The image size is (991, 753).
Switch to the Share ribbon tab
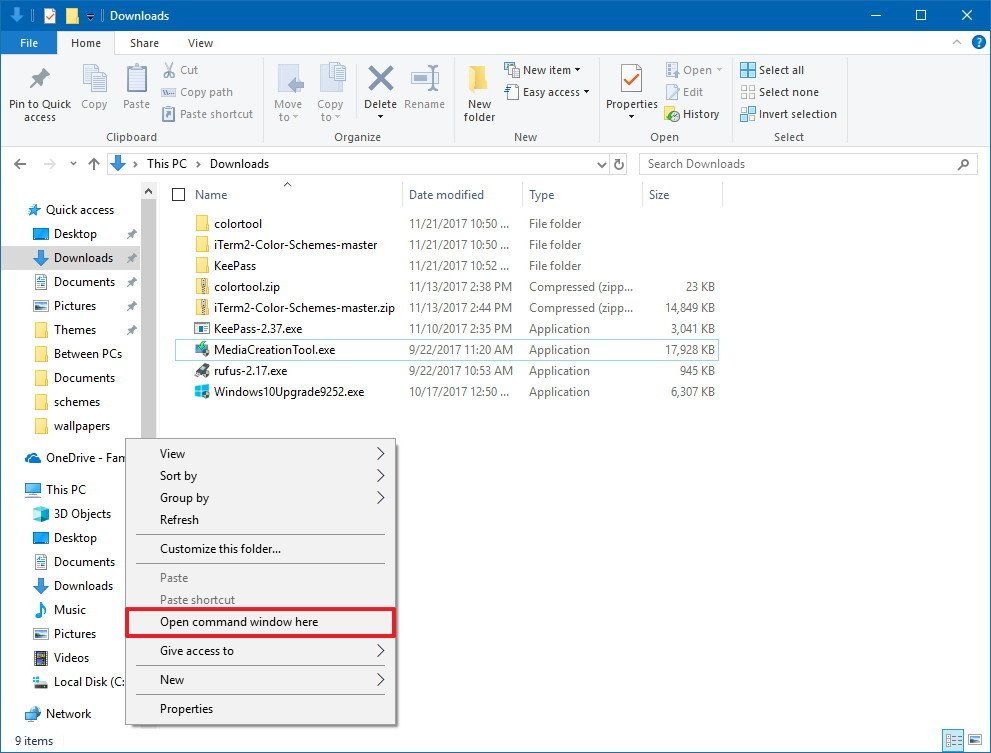[144, 43]
